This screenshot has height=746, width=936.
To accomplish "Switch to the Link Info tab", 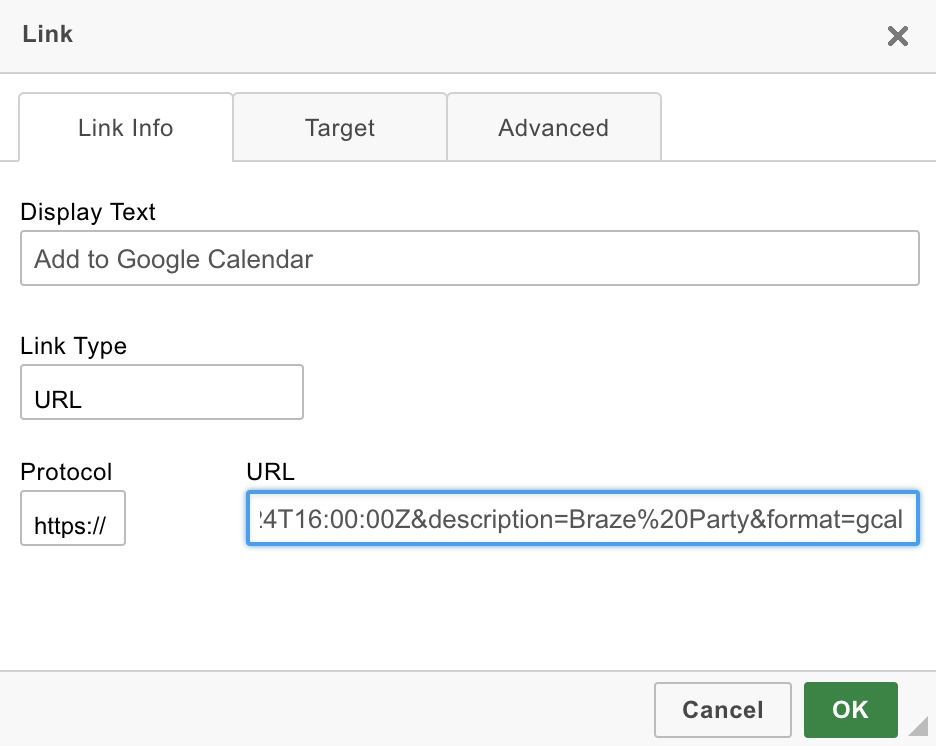I will coord(125,127).
